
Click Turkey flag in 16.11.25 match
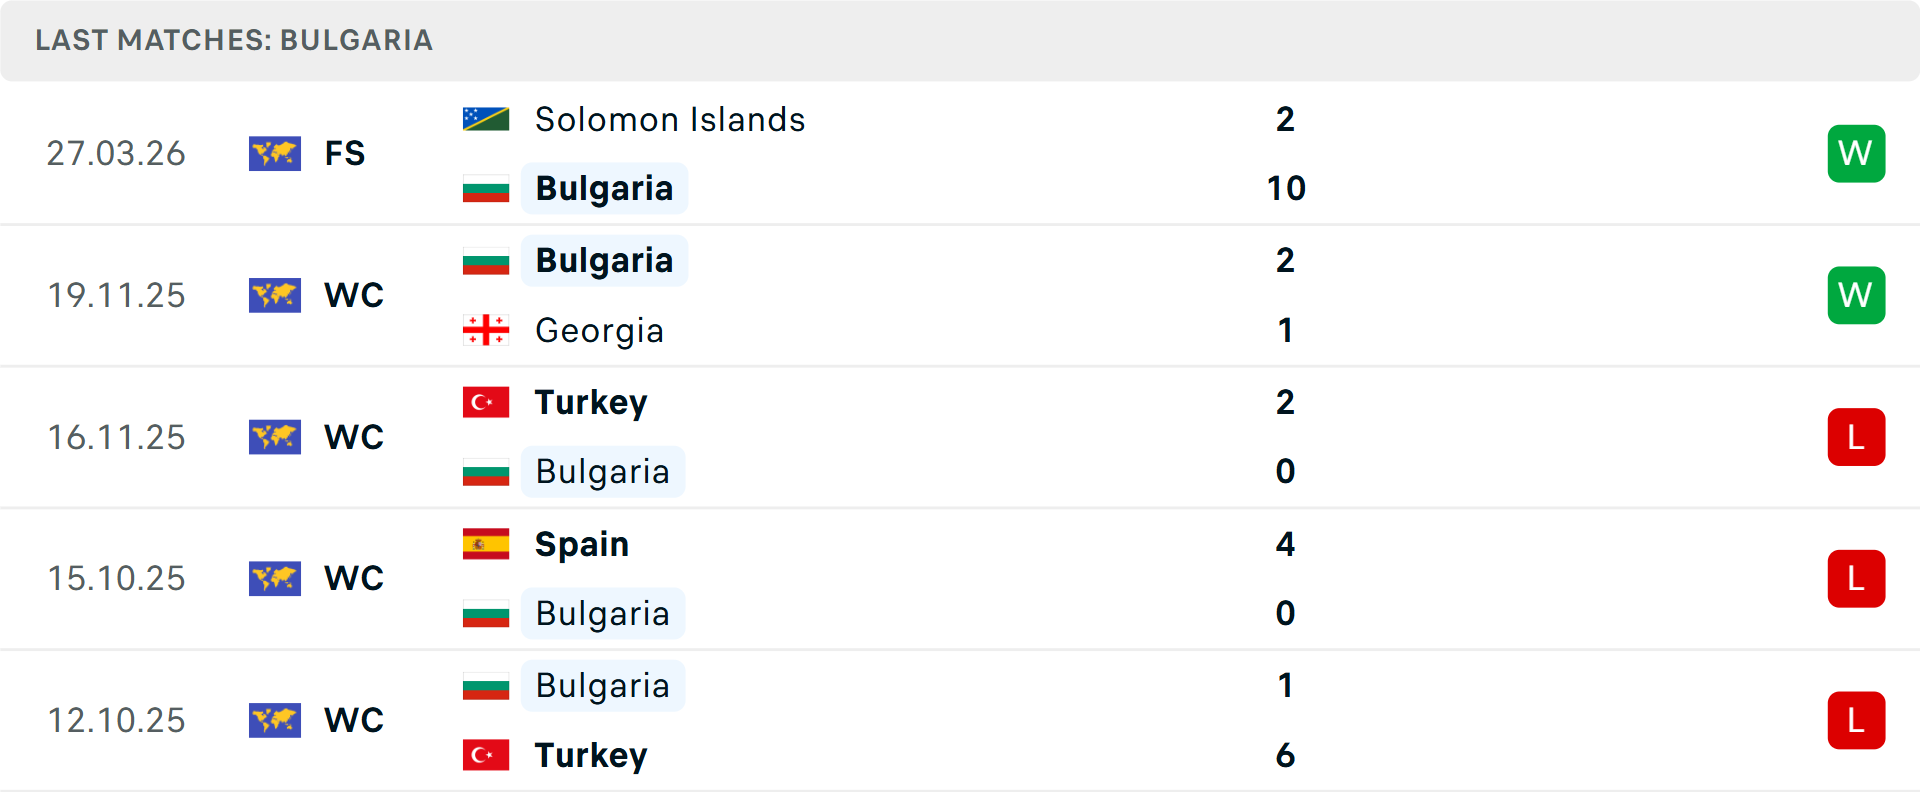pos(486,402)
